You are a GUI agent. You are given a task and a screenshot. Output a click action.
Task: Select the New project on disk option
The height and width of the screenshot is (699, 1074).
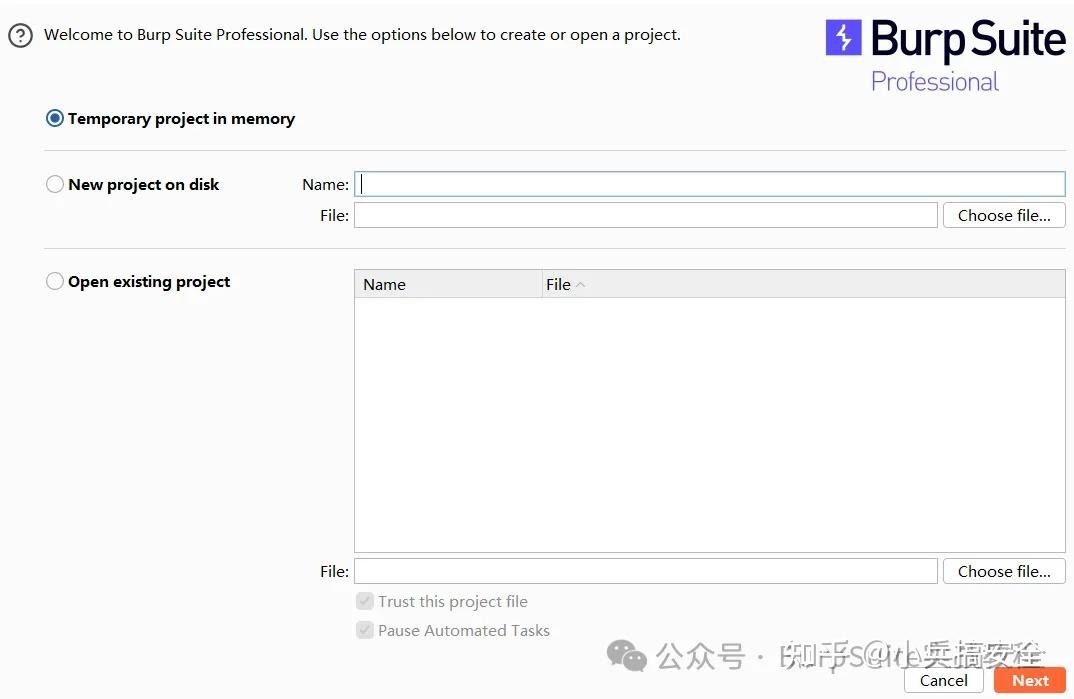[55, 184]
